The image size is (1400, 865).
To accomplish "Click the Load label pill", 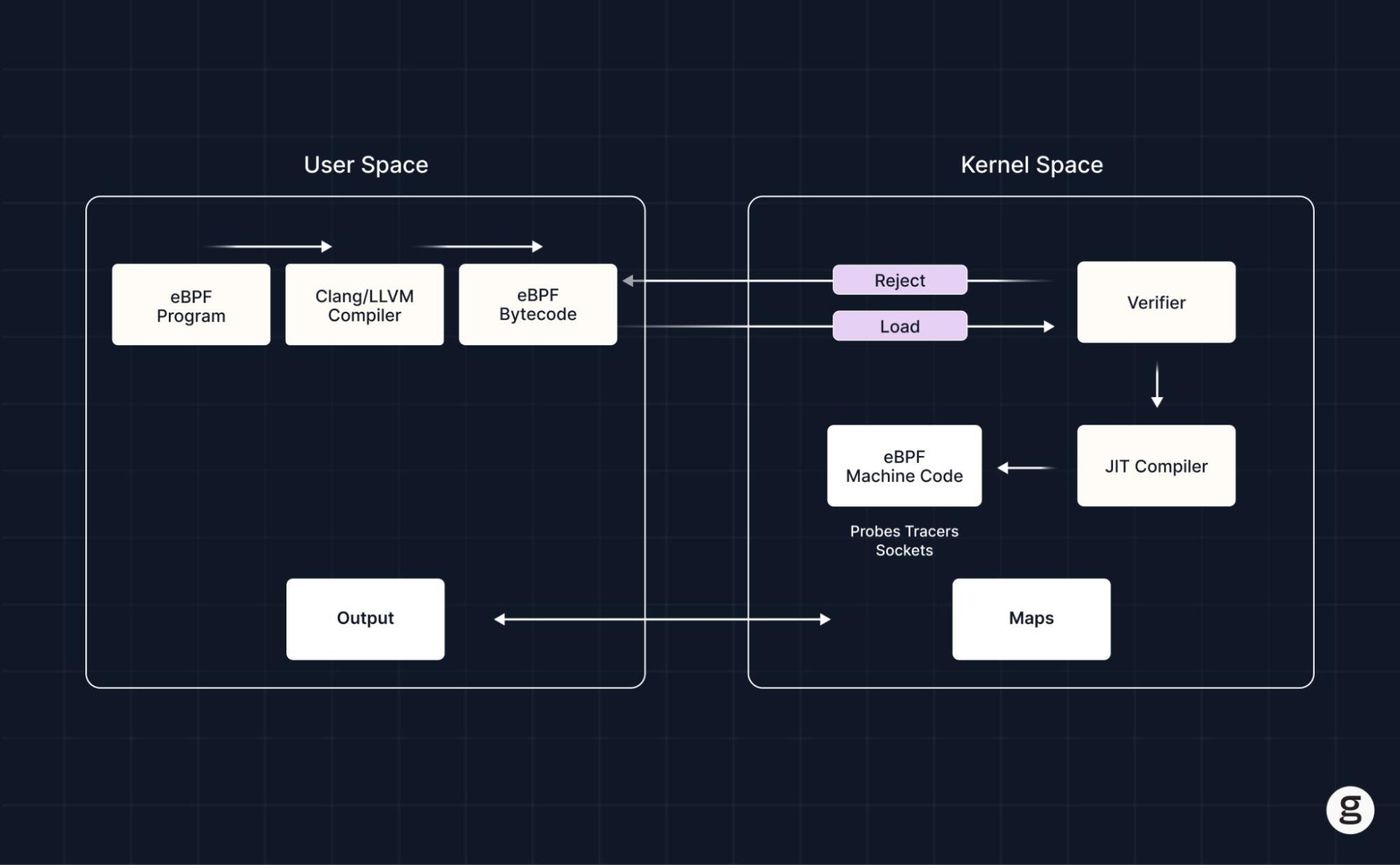I will pyautogui.click(x=900, y=326).
